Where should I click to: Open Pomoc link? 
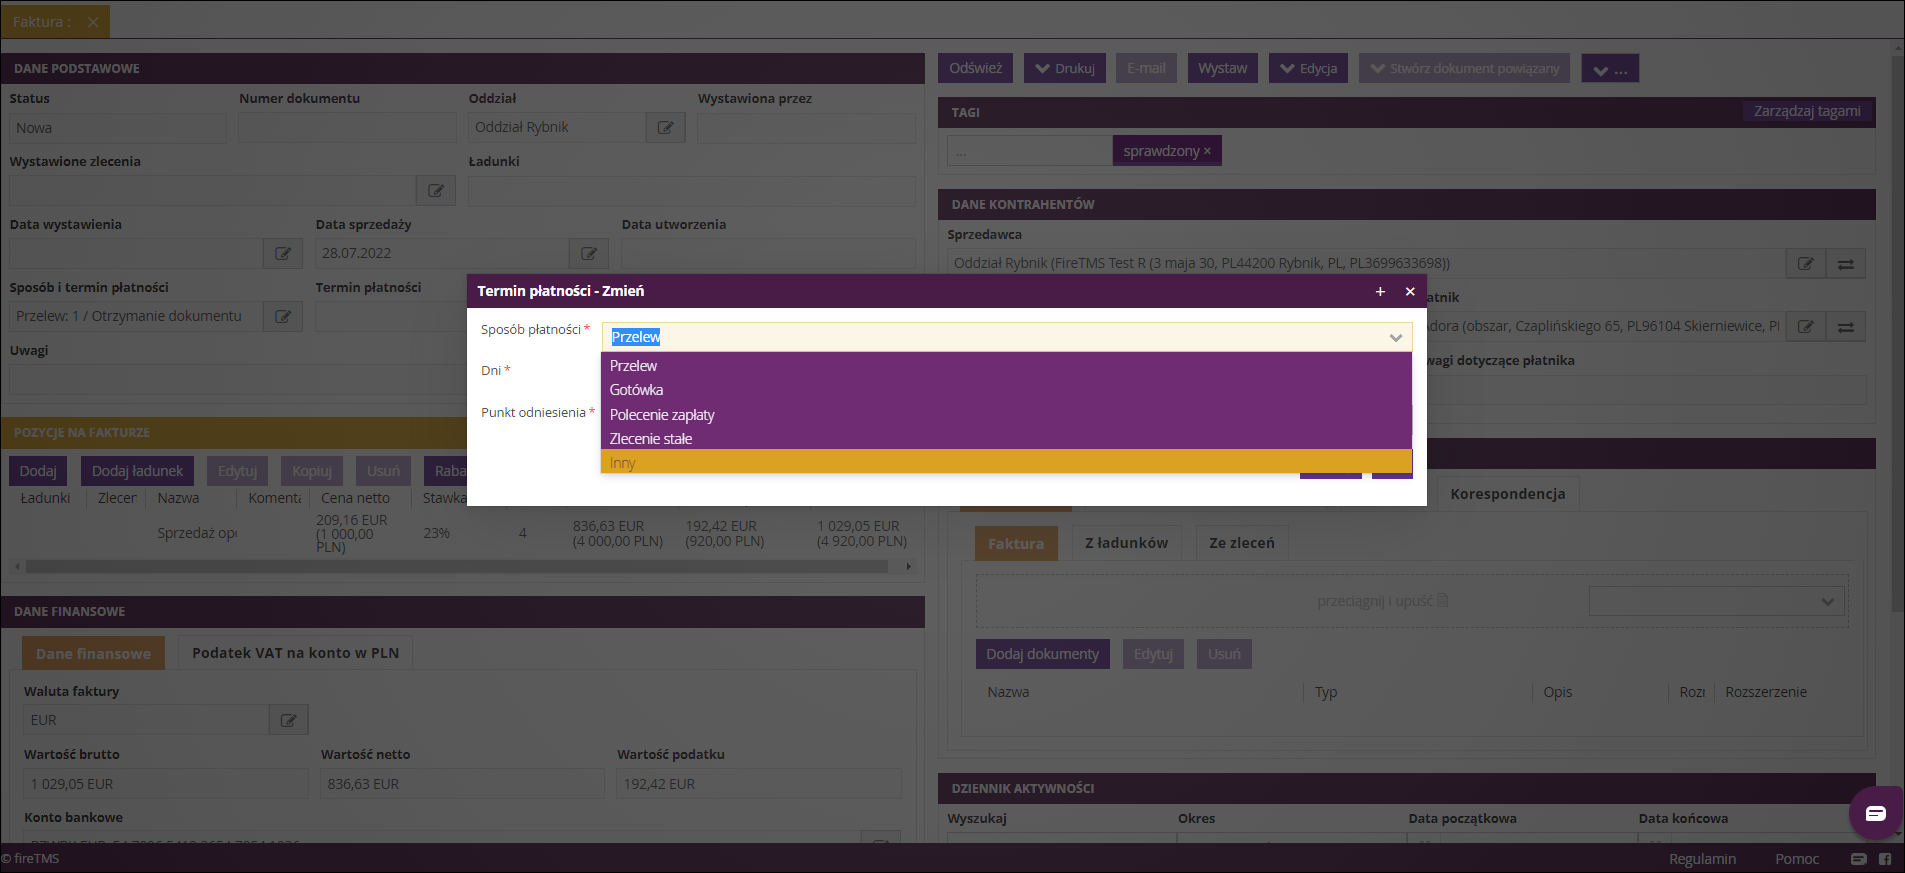[x=1797, y=859]
